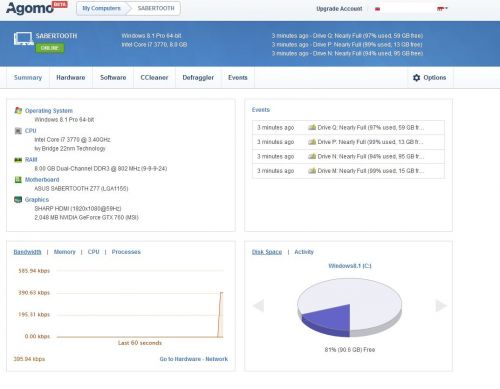500x389 pixels.
Task: Switch graph to Processes
Action: click(126, 252)
